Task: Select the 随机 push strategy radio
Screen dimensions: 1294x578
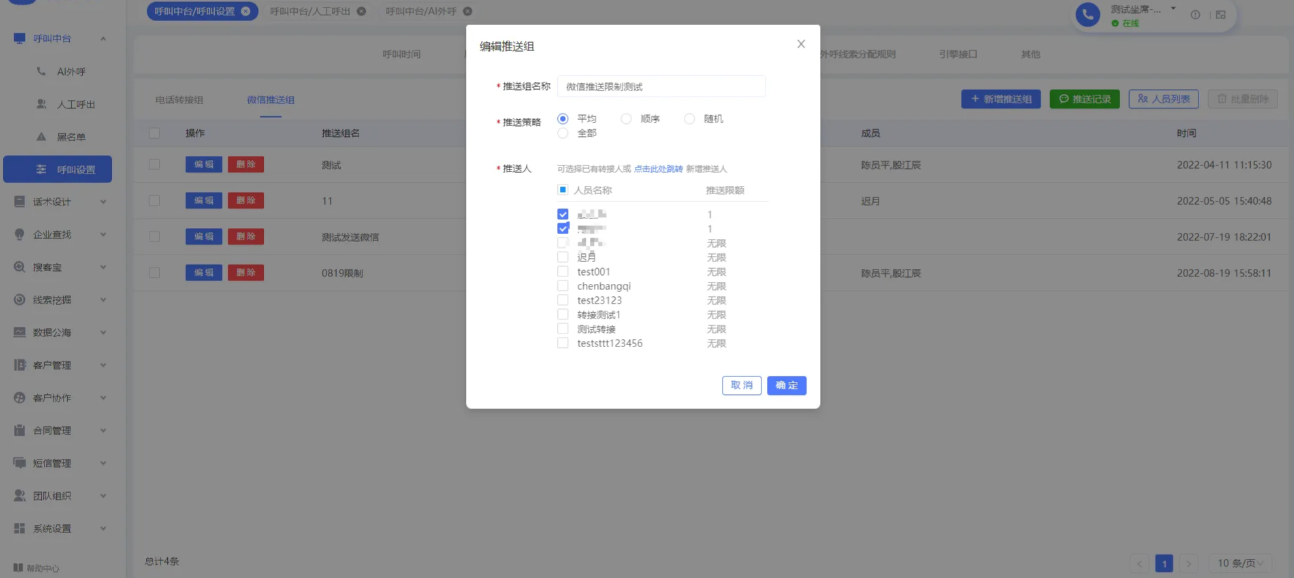Action: tap(689, 118)
